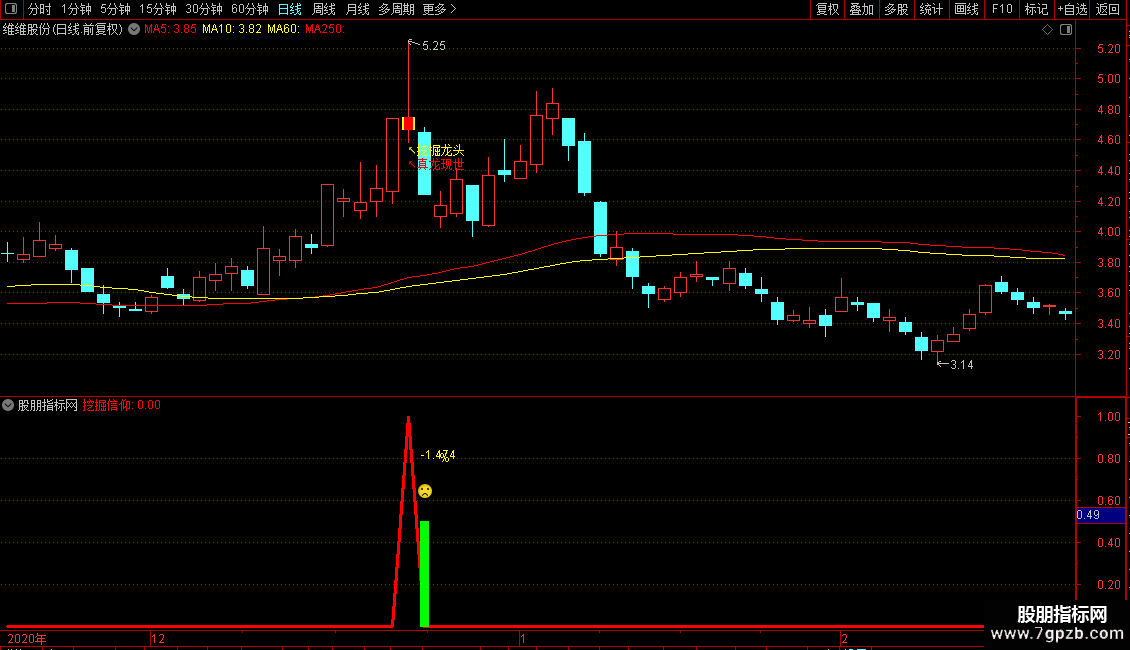This screenshot has height=650, width=1130.
Task: Click the diamond icon above price axis
Action: point(1048,30)
